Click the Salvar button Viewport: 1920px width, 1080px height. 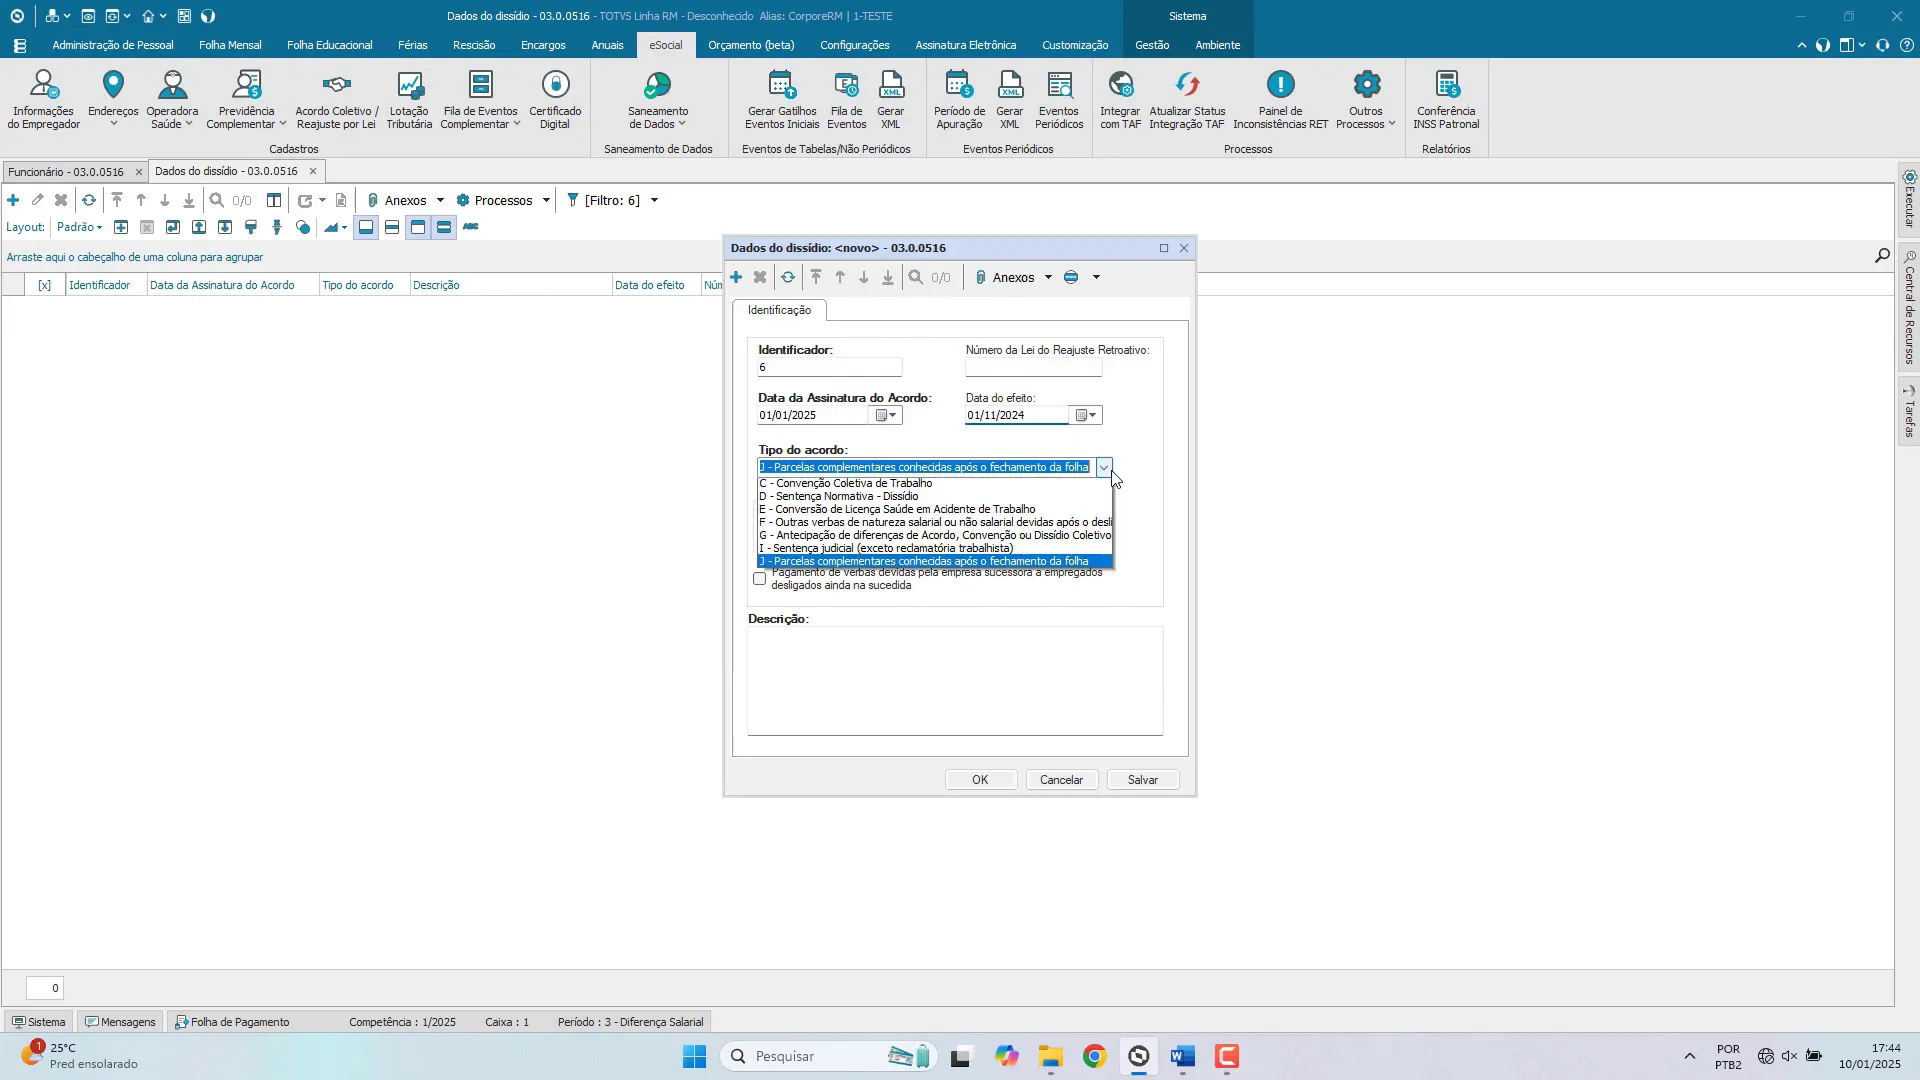tap(1142, 780)
